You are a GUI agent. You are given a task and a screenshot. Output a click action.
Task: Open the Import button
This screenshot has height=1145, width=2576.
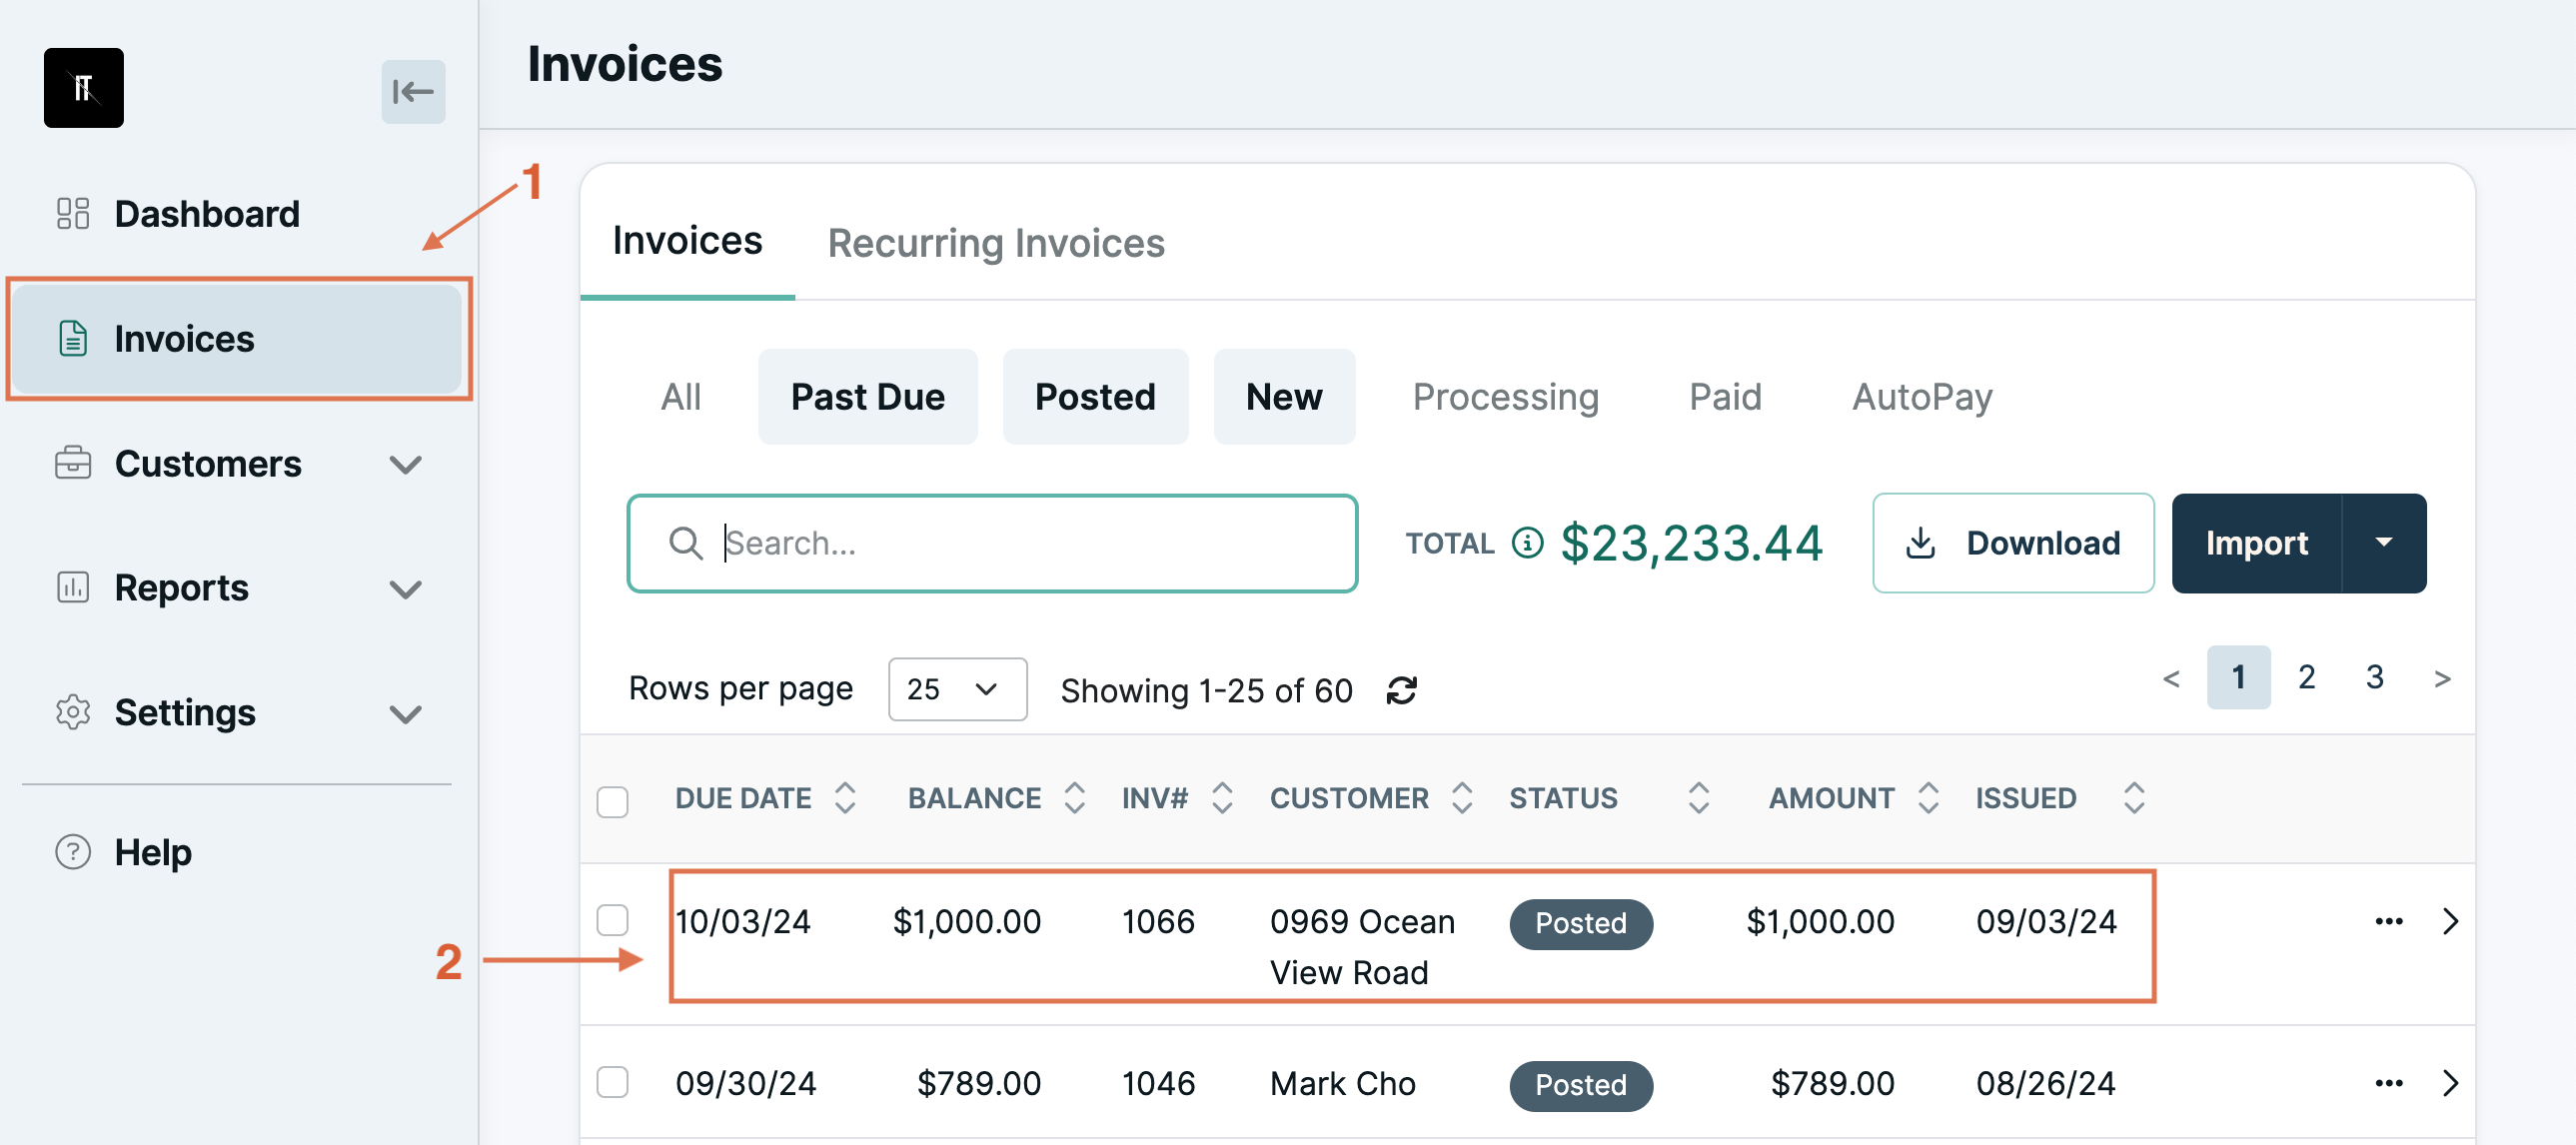pyautogui.click(x=2256, y=543)
